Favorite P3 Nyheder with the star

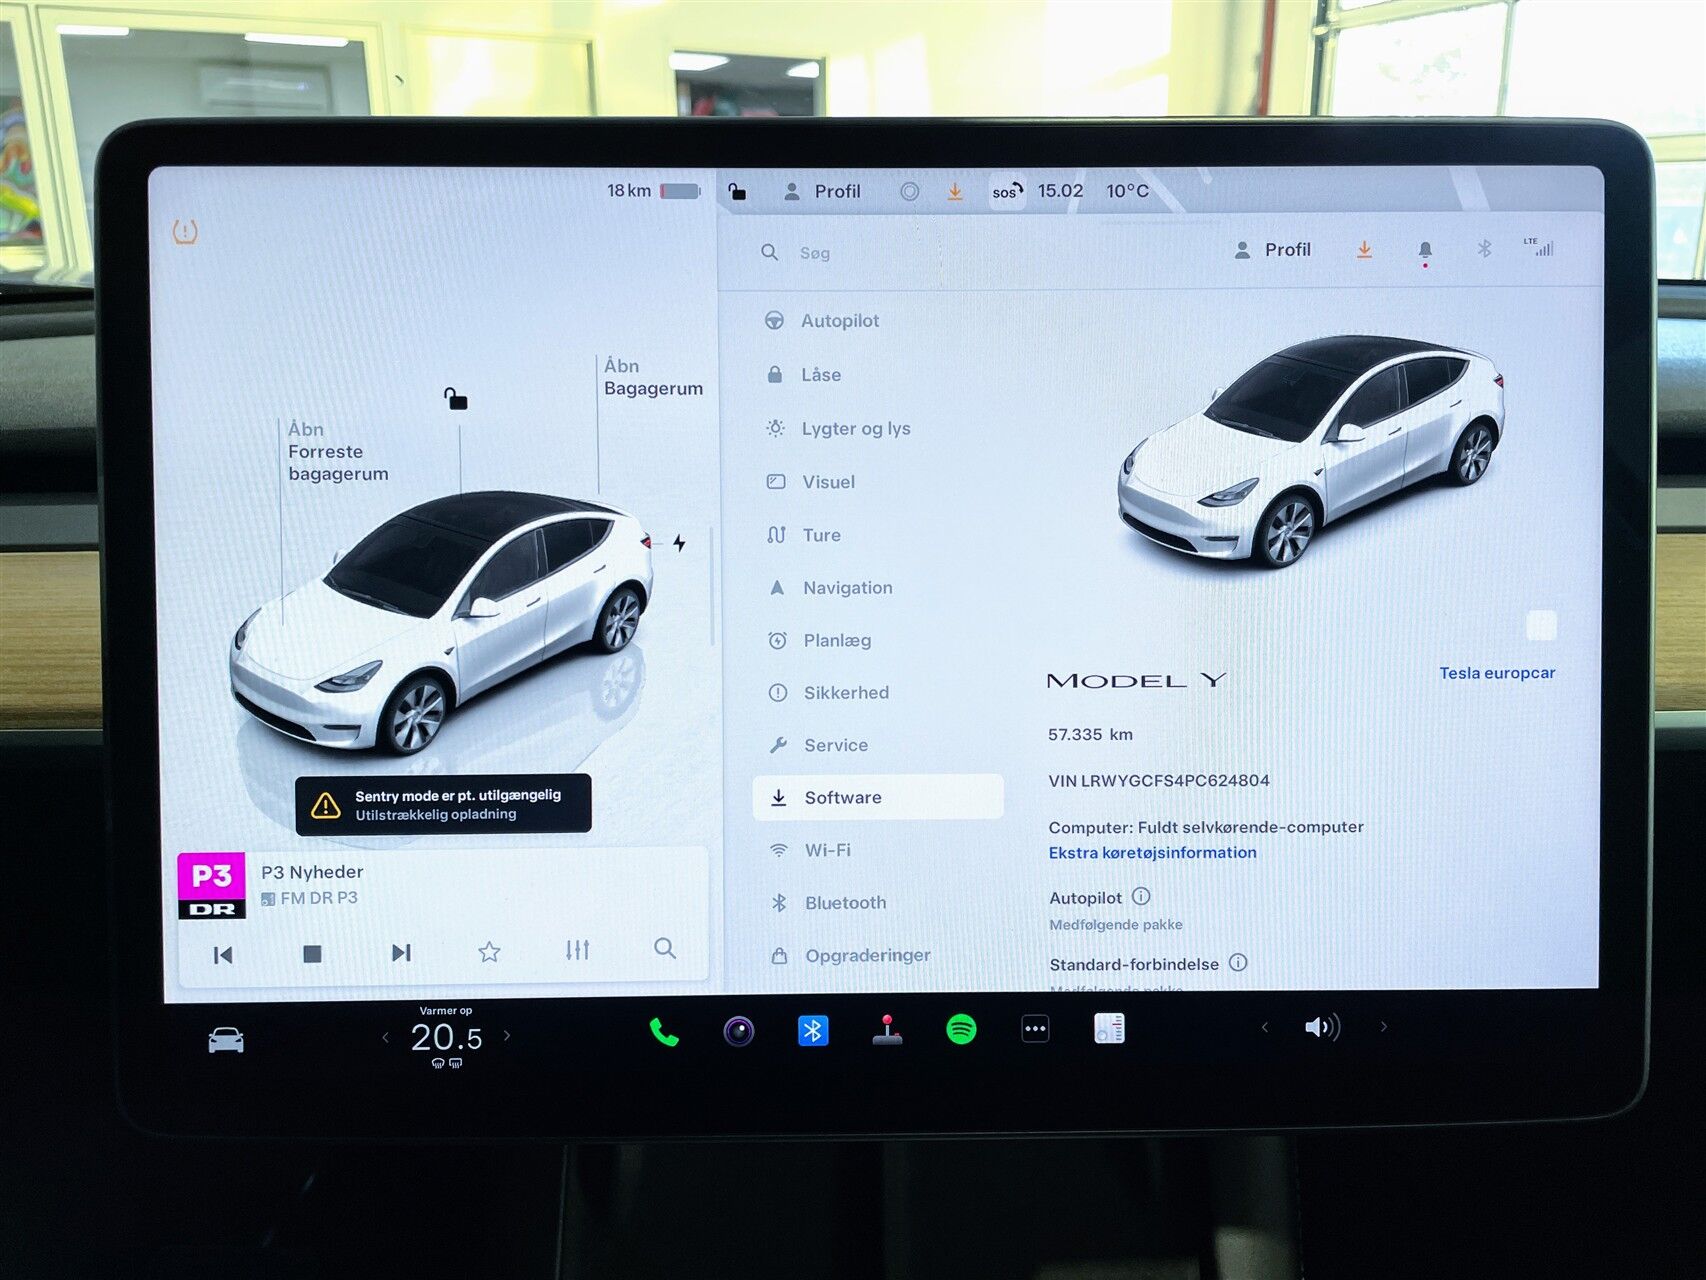(x=489, y=953)
